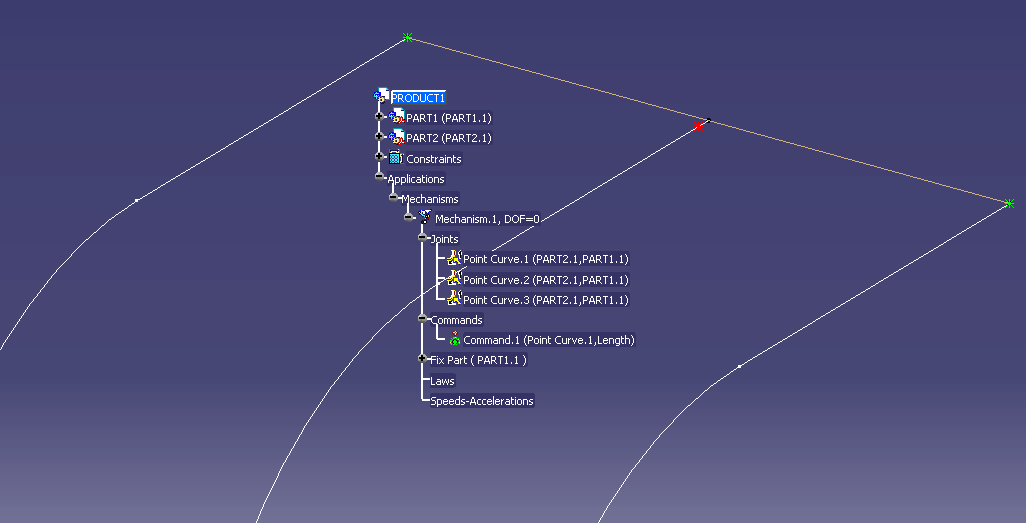The height and width of the screenshot is (523, 1026).
Task: Click the red point marker on line
Action: [698, 126]
